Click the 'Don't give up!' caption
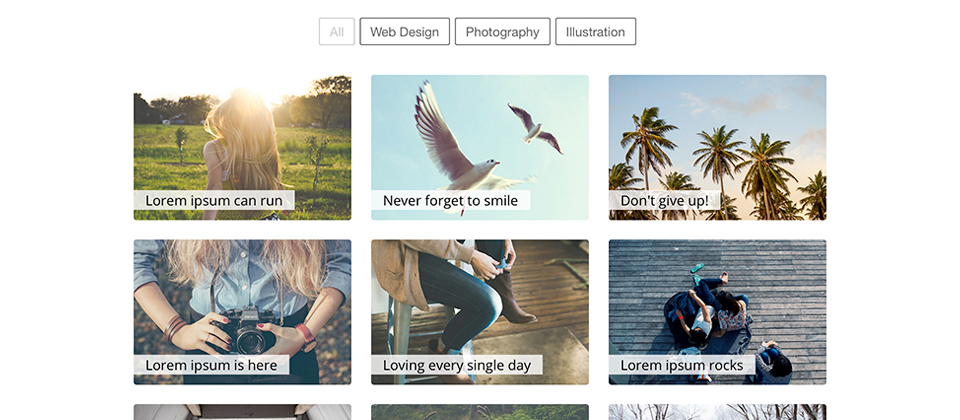The width and height of the screenshot is (960, 420). point(664,201)
